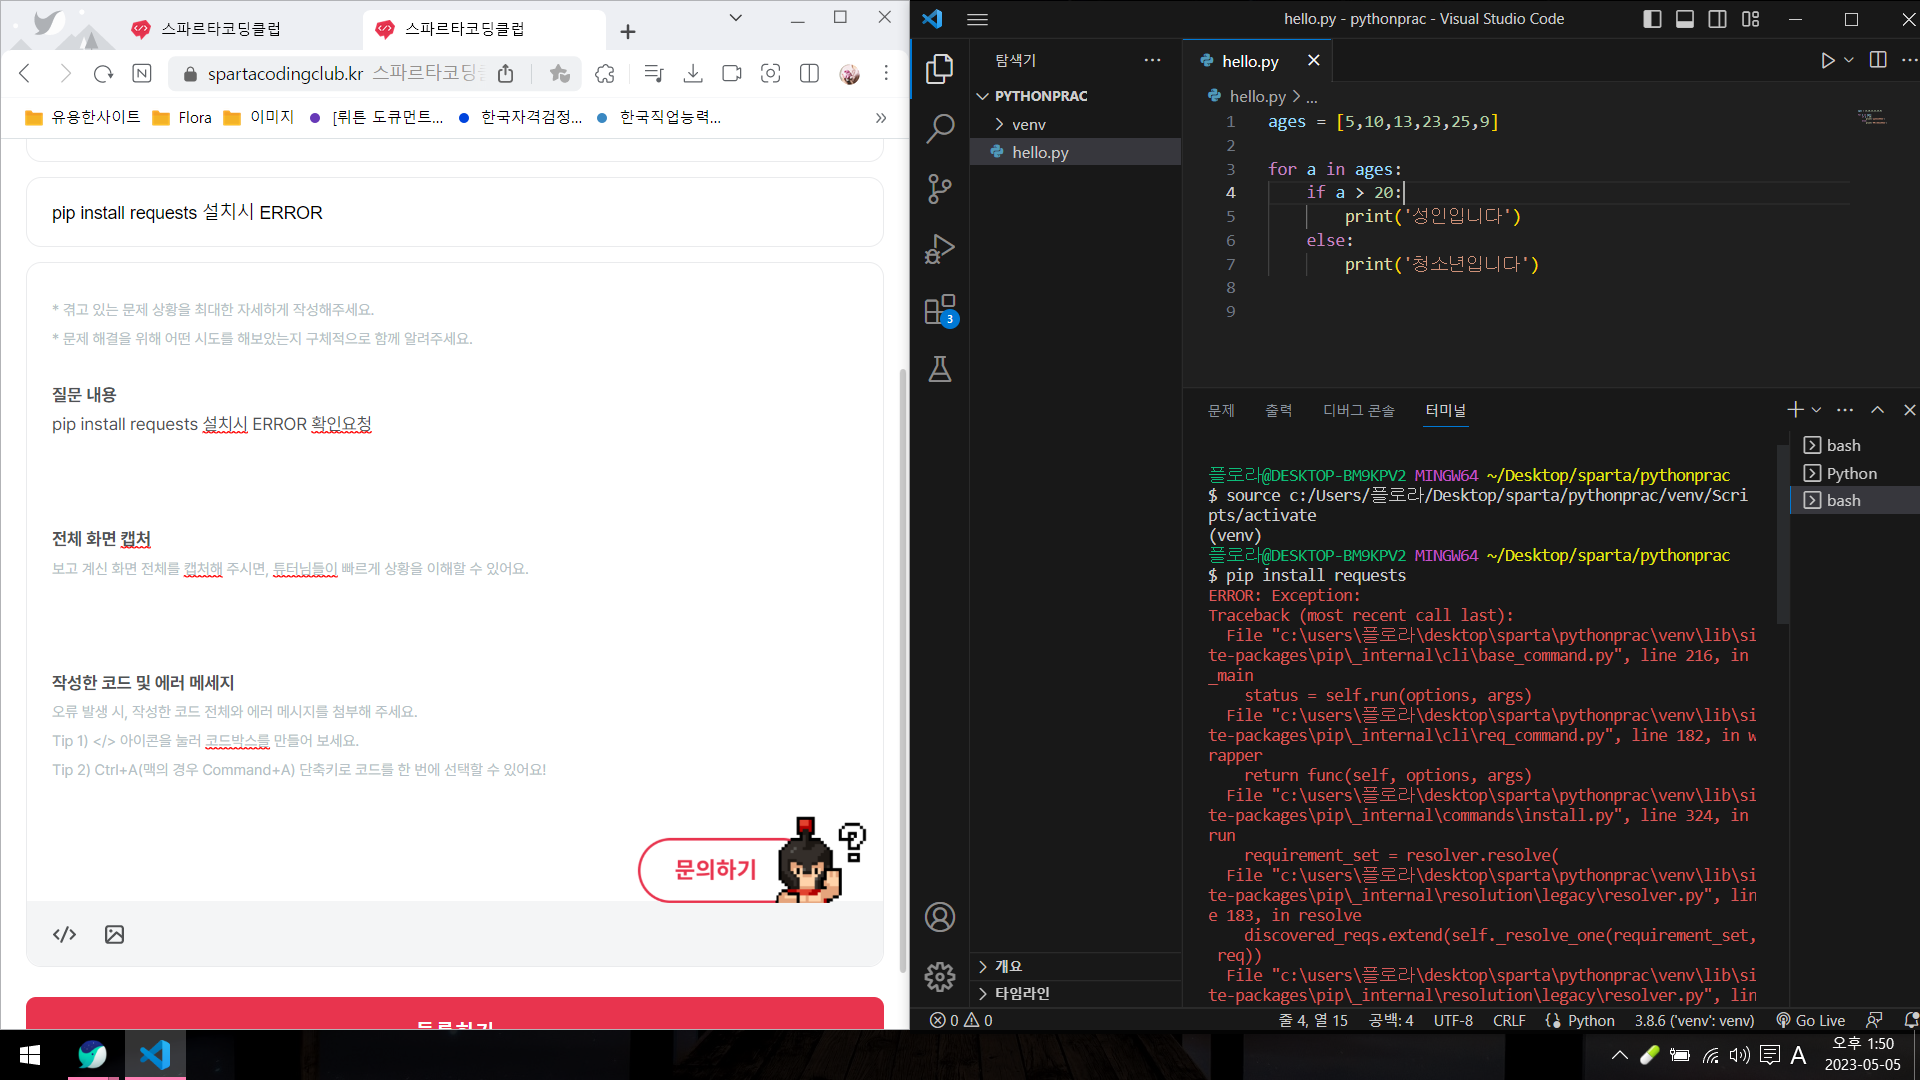This screenshot has width=1920, height=1080.
Task: Open the terminal panel more actions menu
Action: [1845, 410]
